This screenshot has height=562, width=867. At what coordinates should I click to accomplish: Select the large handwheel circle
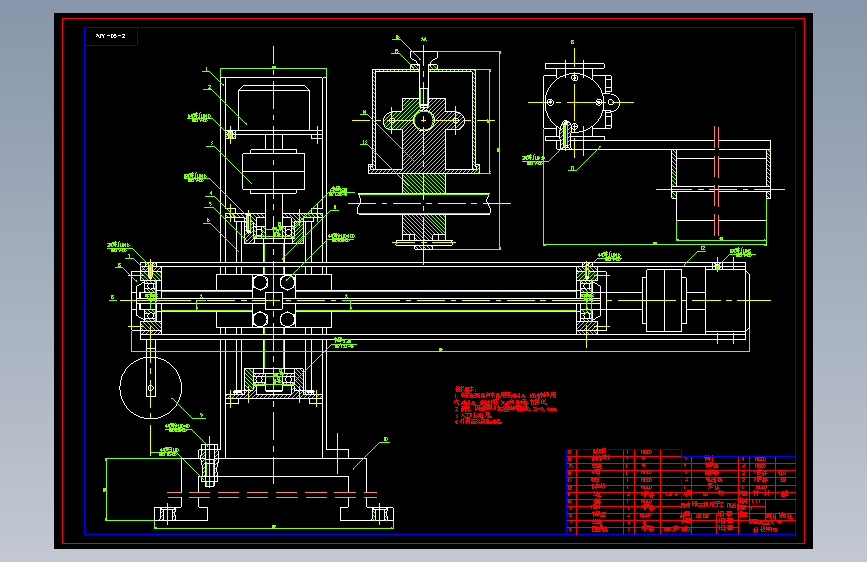pyautogui.click(x=150, y=388)
